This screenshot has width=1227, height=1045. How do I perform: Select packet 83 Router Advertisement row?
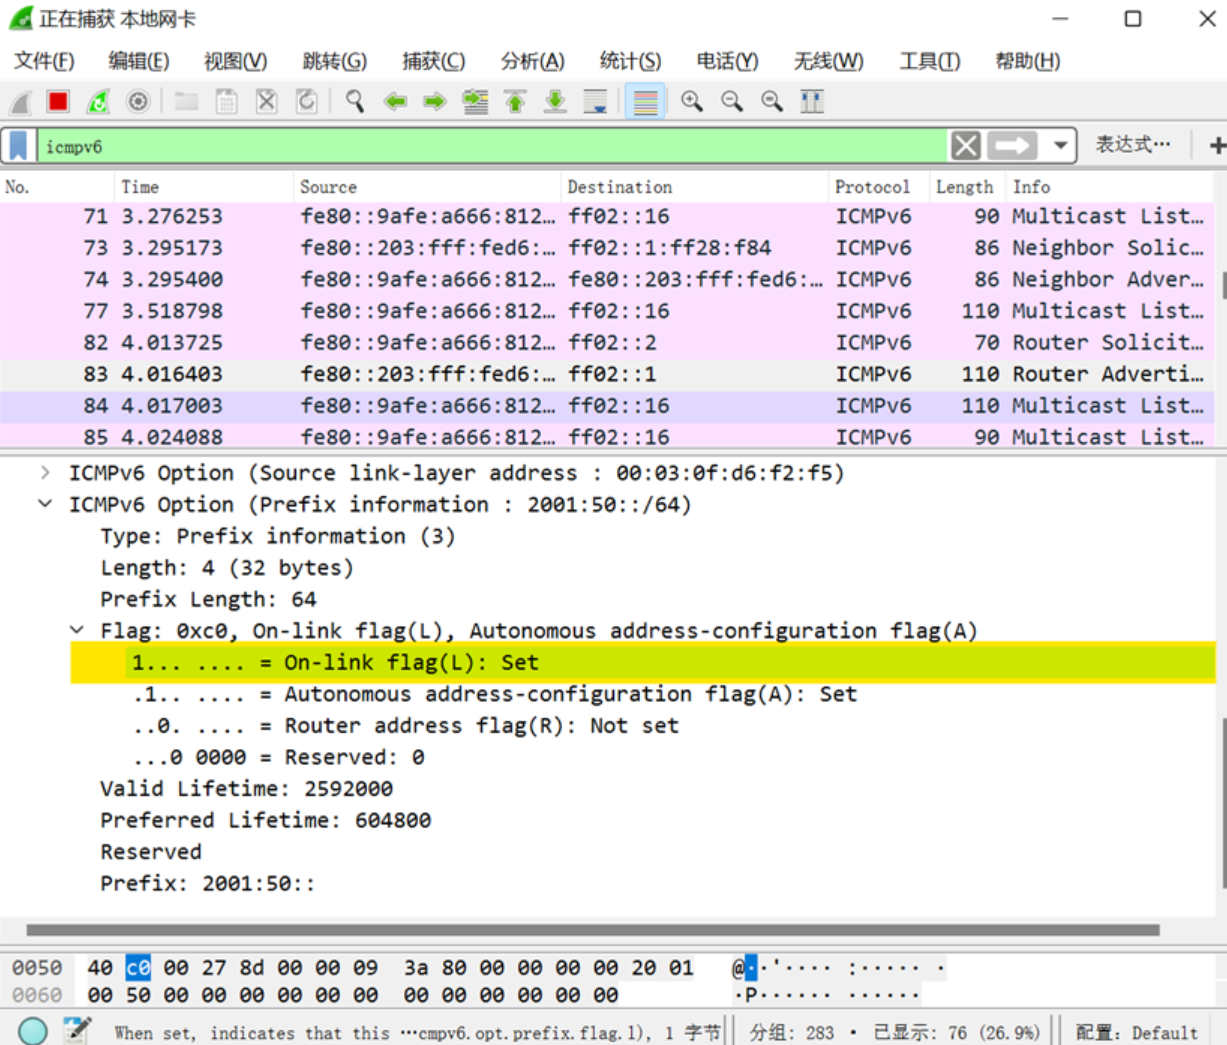(607, 374)
